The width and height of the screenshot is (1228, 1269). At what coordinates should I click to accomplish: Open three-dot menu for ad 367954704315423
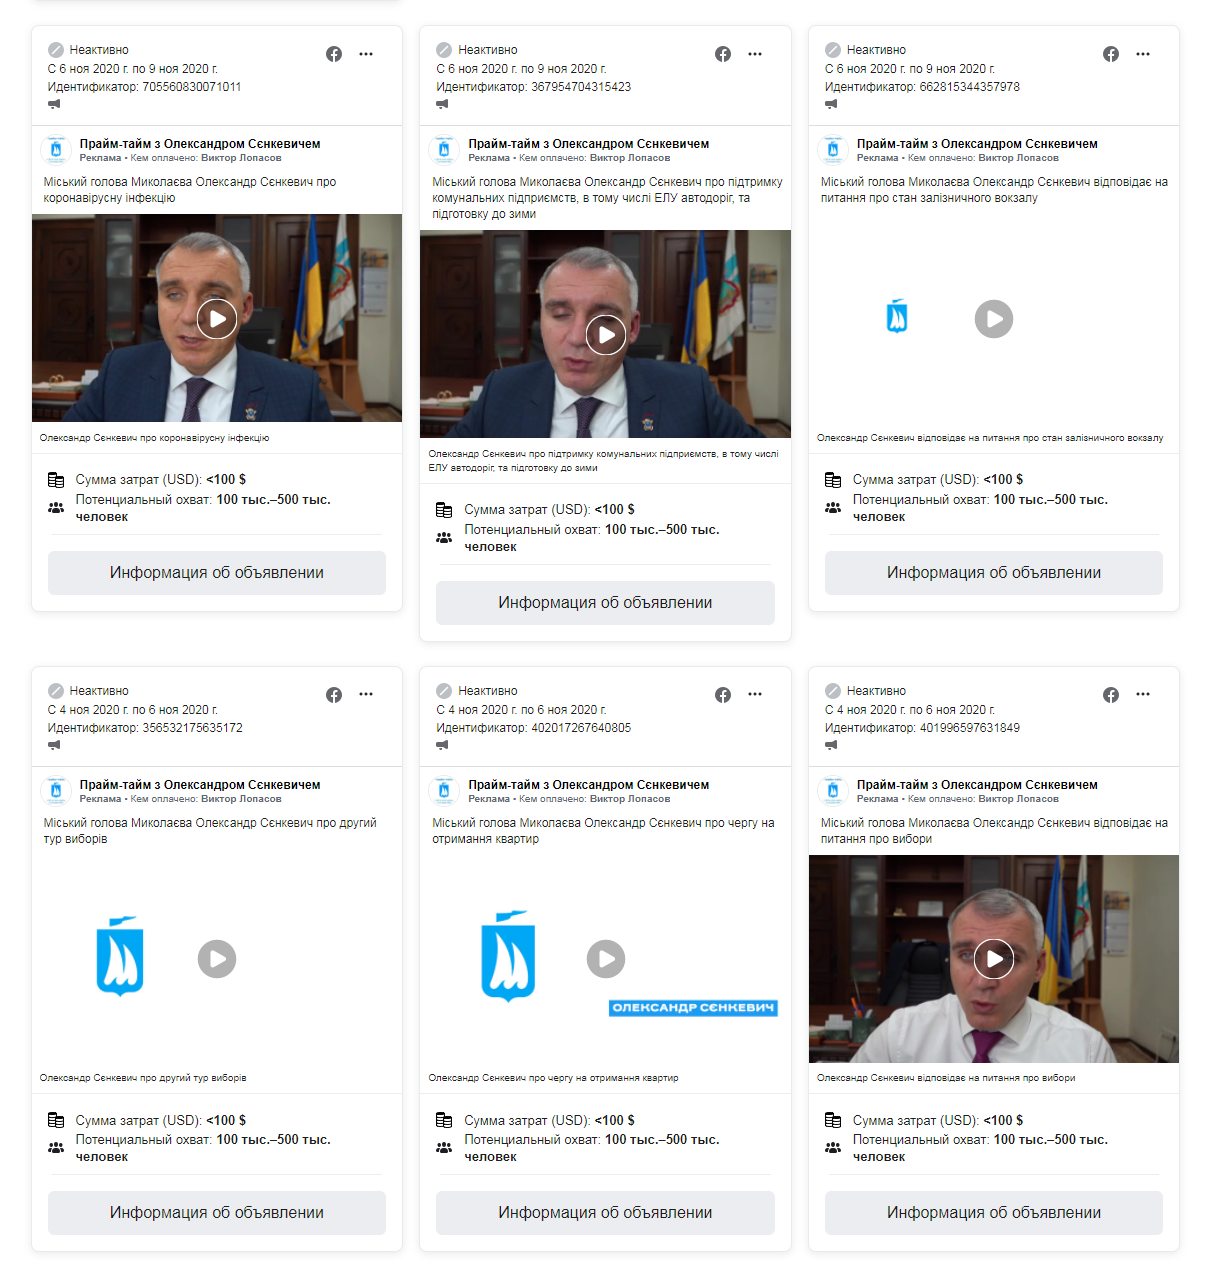click(755, 54)
